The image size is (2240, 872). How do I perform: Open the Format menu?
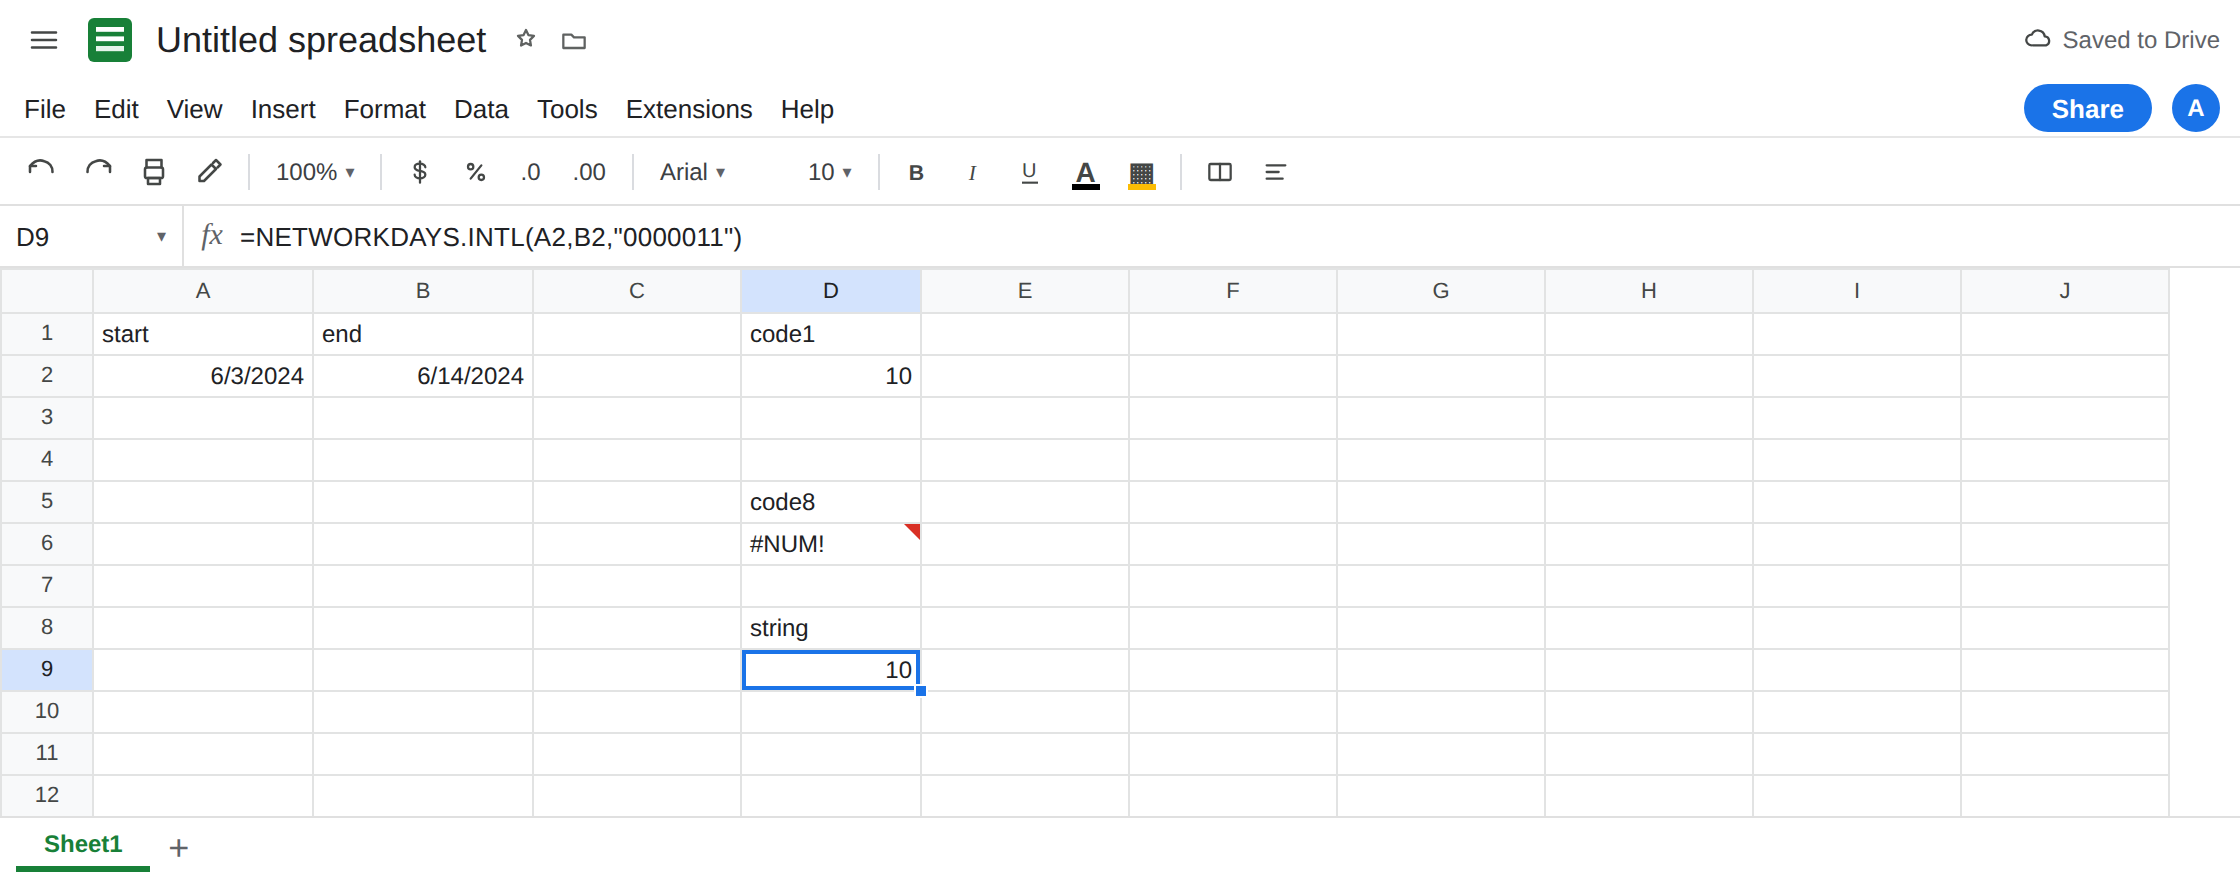coord(385,109)
